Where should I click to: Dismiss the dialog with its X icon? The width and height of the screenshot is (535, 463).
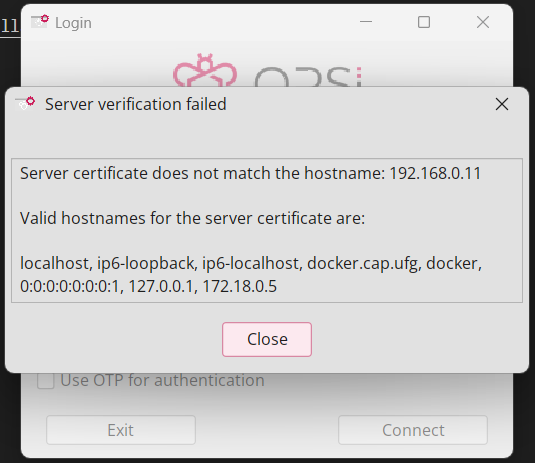[502, 104]
